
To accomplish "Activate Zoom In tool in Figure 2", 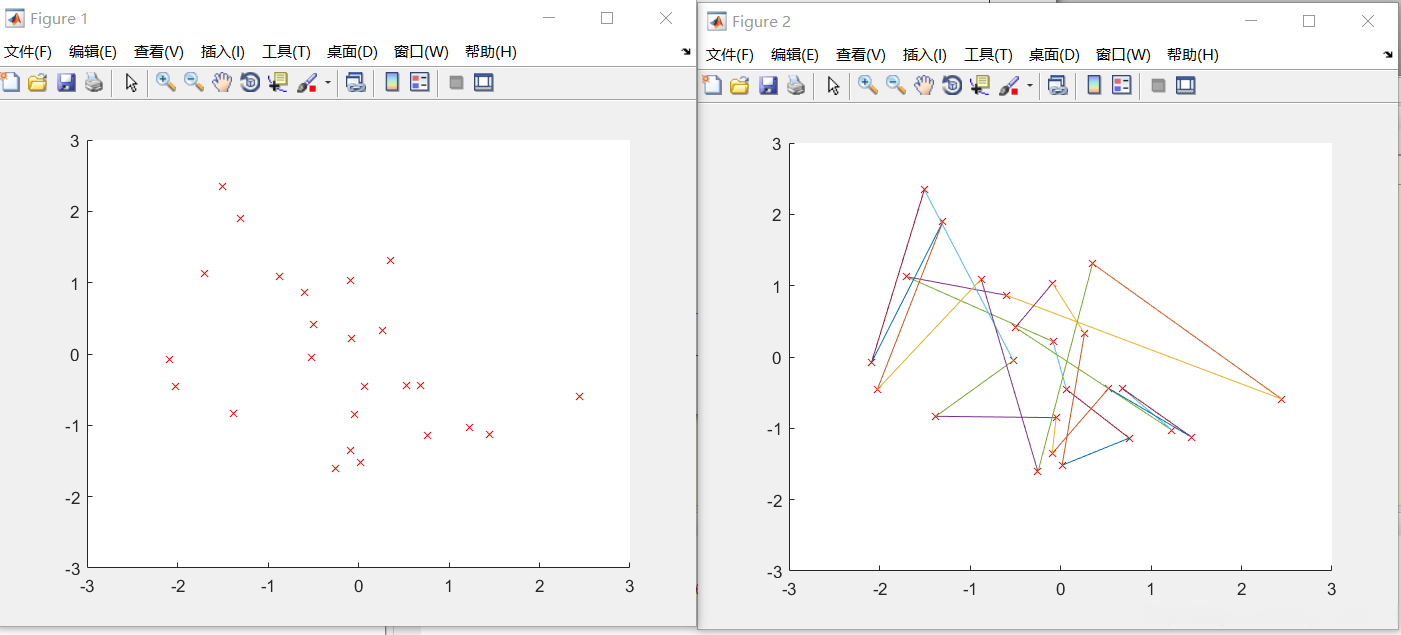I will point(868,86).
